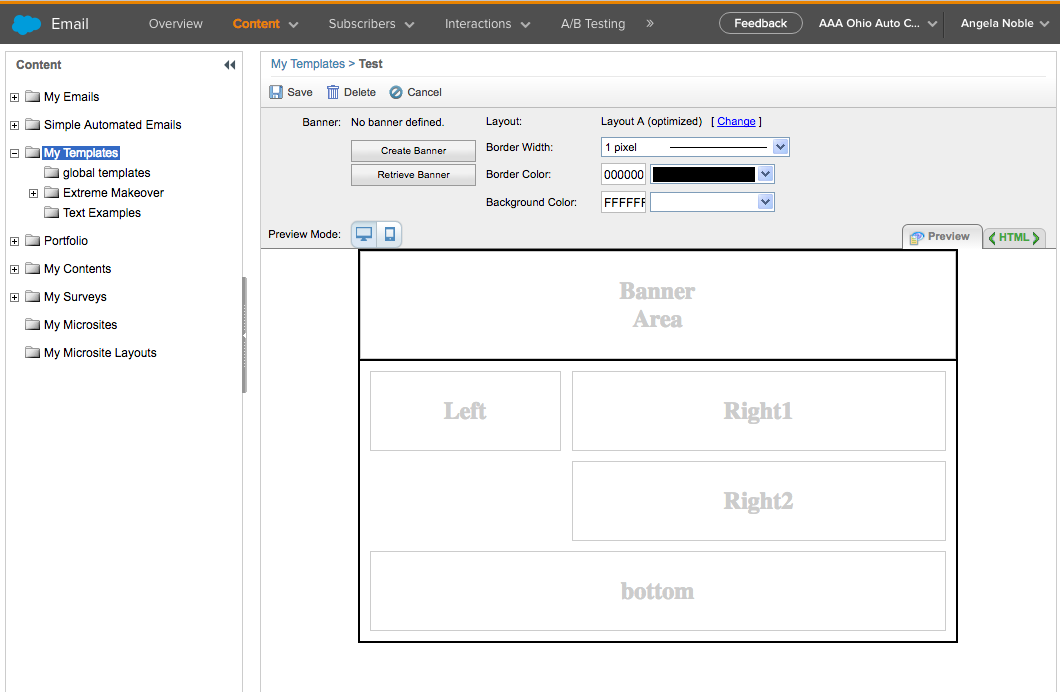Screen dimensions: 1060x692
Task: Click the Cancel circle icon
Action: coord(396,92)
